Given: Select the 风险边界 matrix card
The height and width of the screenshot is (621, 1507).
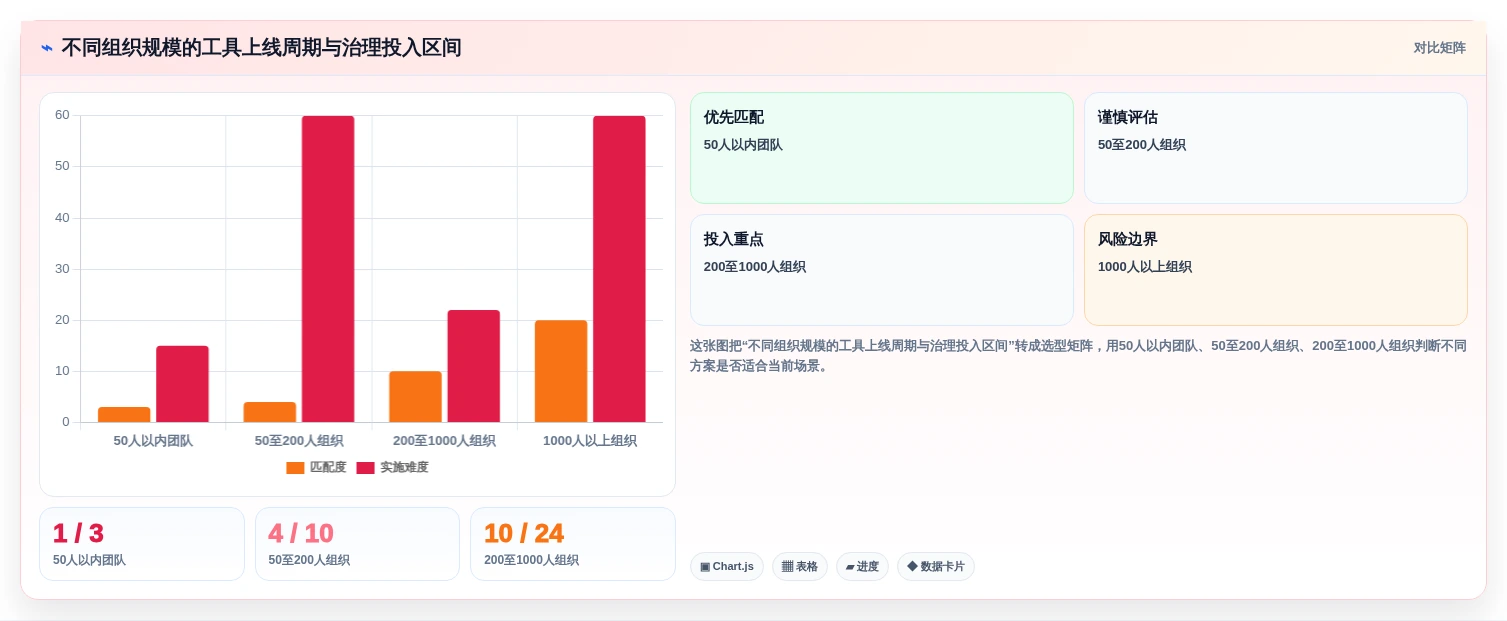Looking at the screenshot, I should (1275, 270).
